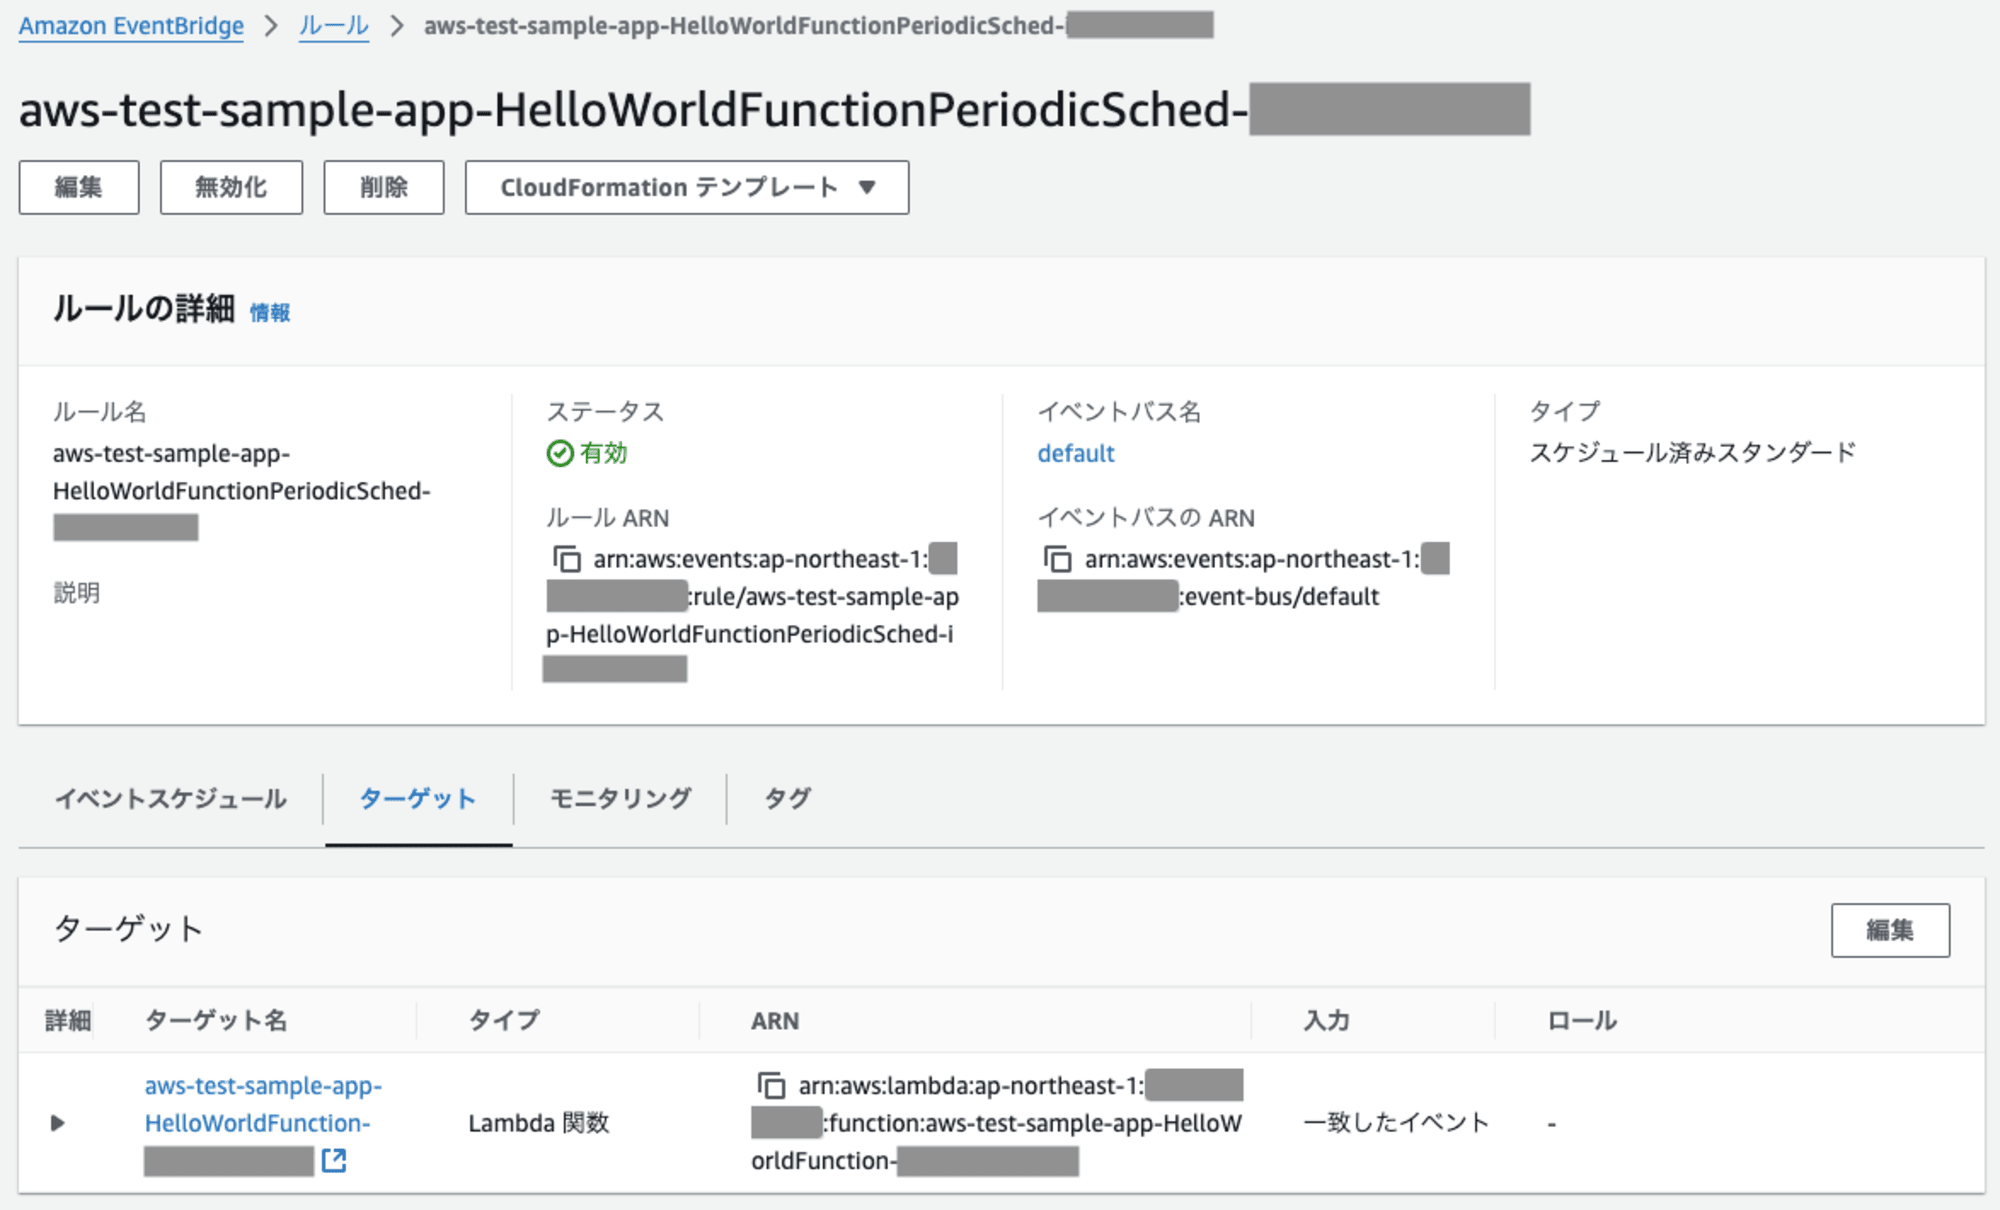Viewport: 2000px width, 1210px height.
Task: Click the 'ルールの詳細' panel heading
Action: 144,309
